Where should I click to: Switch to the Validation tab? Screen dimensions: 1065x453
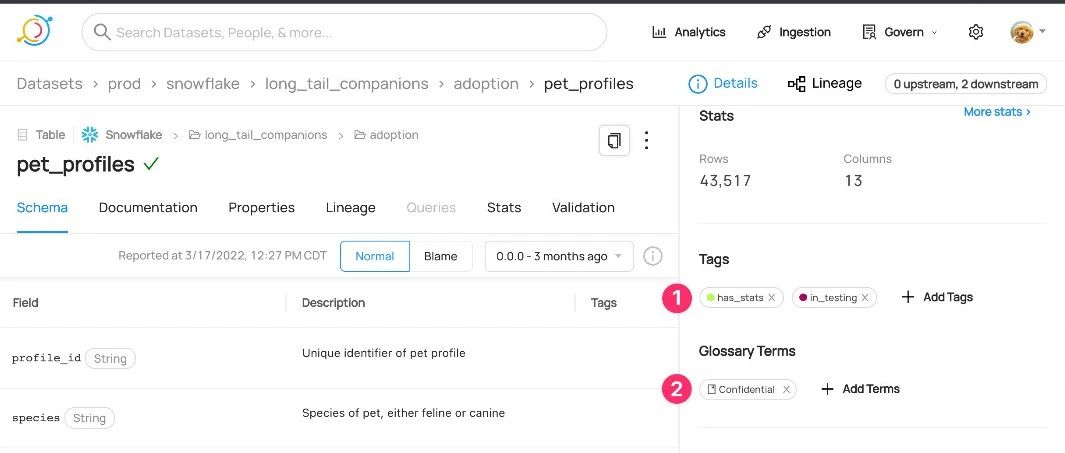[583, 208]
